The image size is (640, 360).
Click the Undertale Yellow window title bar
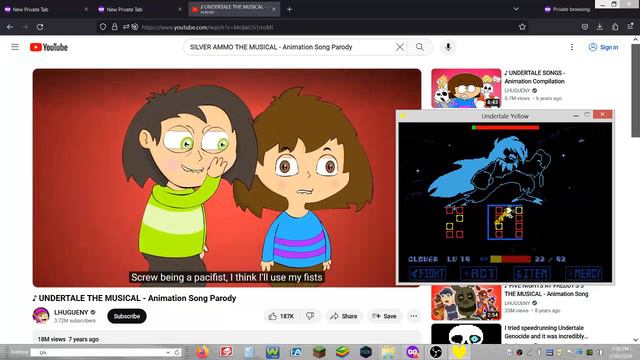(x=505, y=116)
